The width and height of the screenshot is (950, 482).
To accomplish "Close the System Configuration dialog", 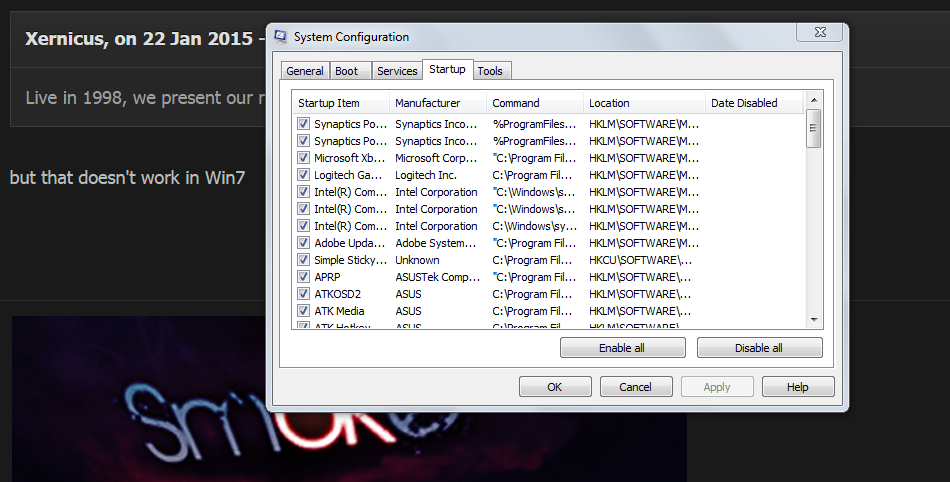I will click(x=820, y=32).
